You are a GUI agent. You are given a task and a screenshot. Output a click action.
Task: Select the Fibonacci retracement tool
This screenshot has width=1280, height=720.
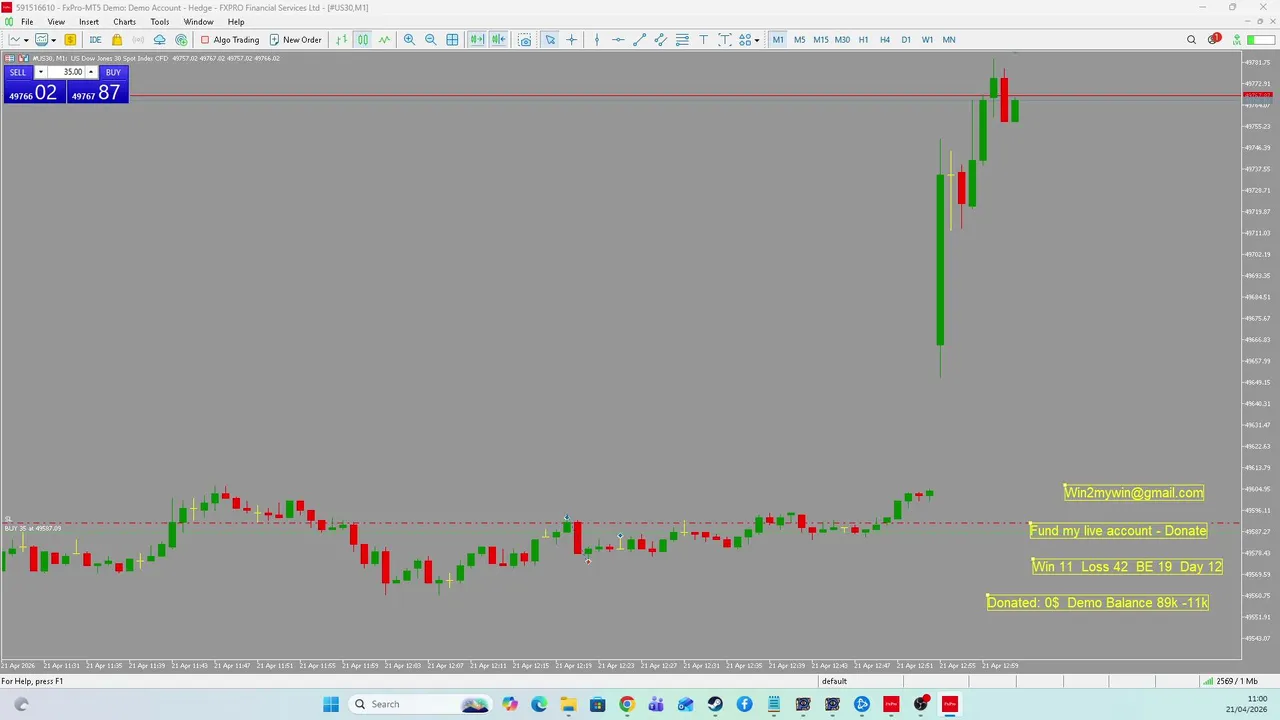[682, 40]
